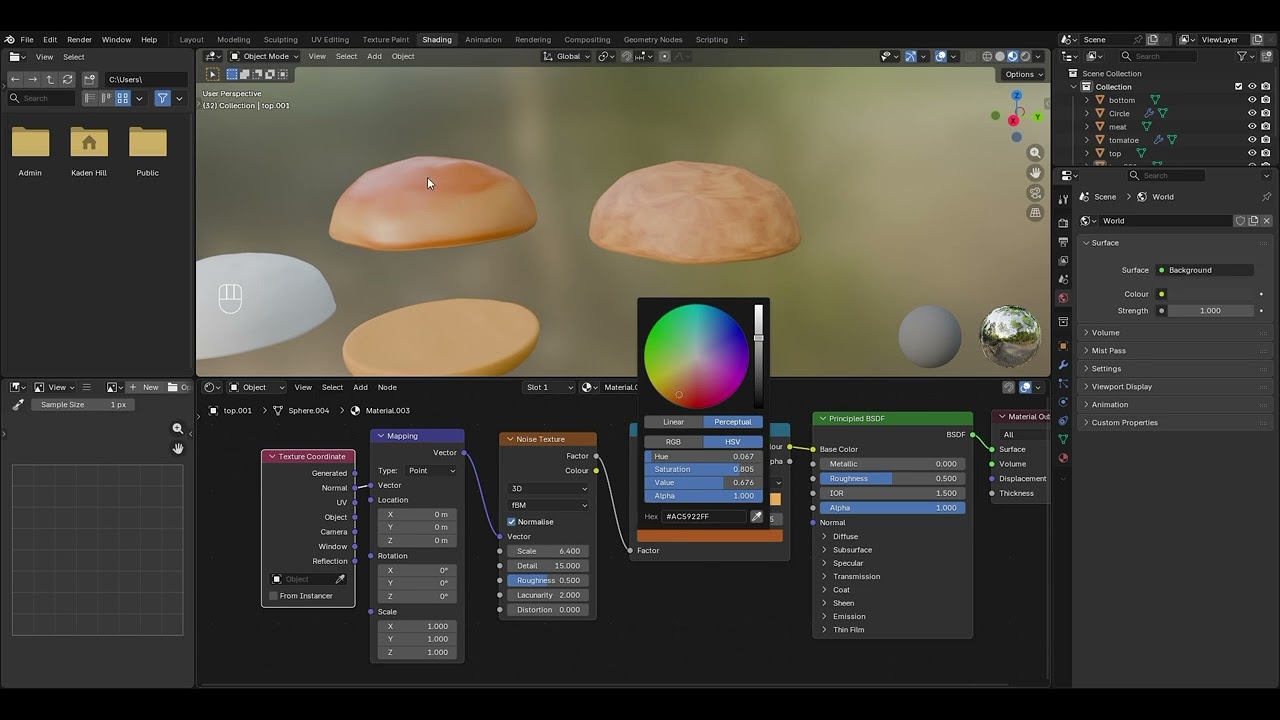The width and height of the screenshot is (1280, 720).
Task: Select rendered viewport shading
Action: 1025,56
